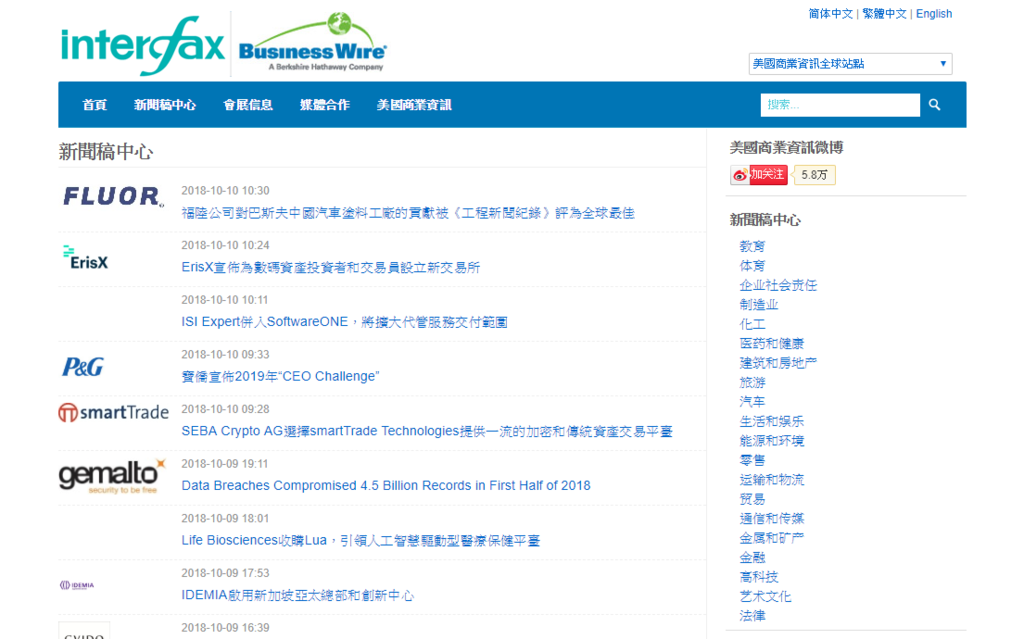1024x639 pixels.
Task: Click the Interfax logo
Action: click(142, 46)
